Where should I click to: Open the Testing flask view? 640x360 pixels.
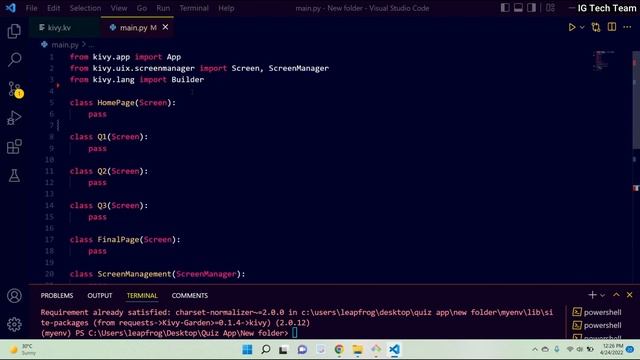pyautogui.click(x=14, y=176)
